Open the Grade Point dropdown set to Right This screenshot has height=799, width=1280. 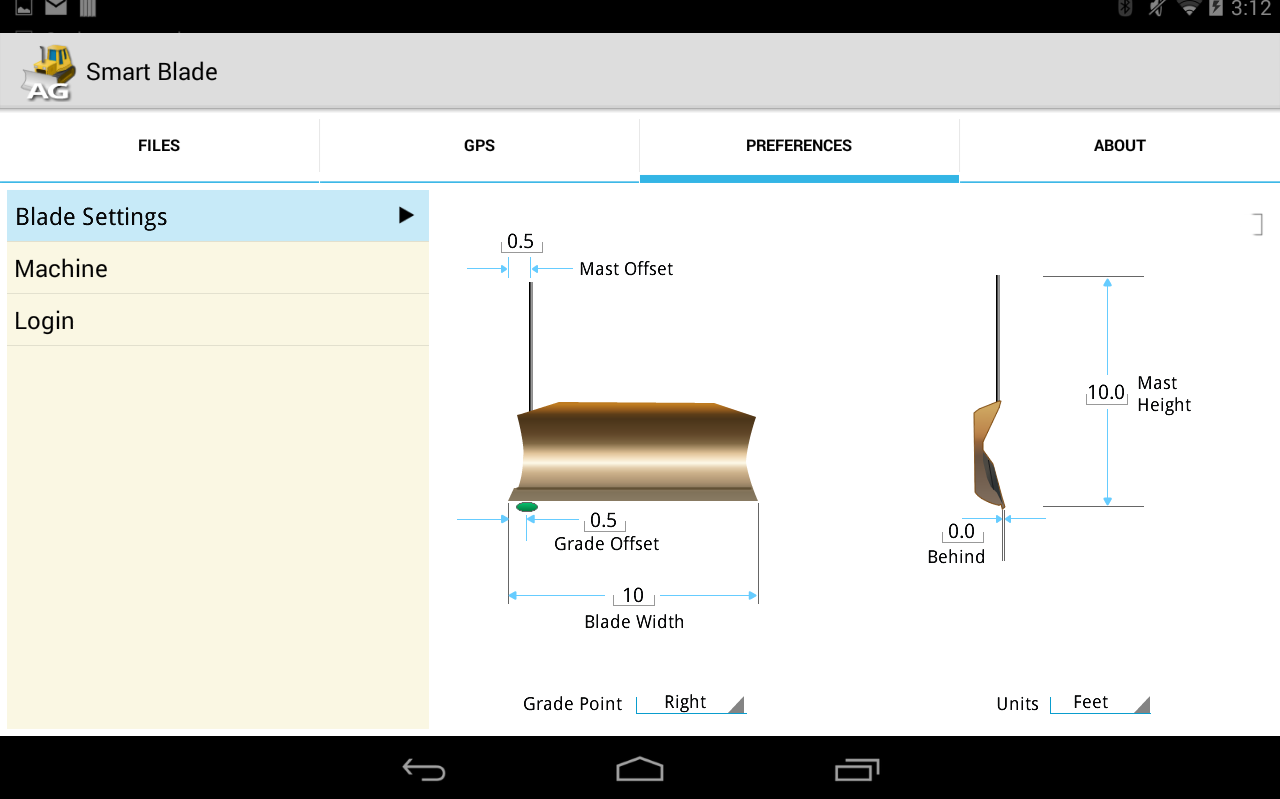coord(690,703)
